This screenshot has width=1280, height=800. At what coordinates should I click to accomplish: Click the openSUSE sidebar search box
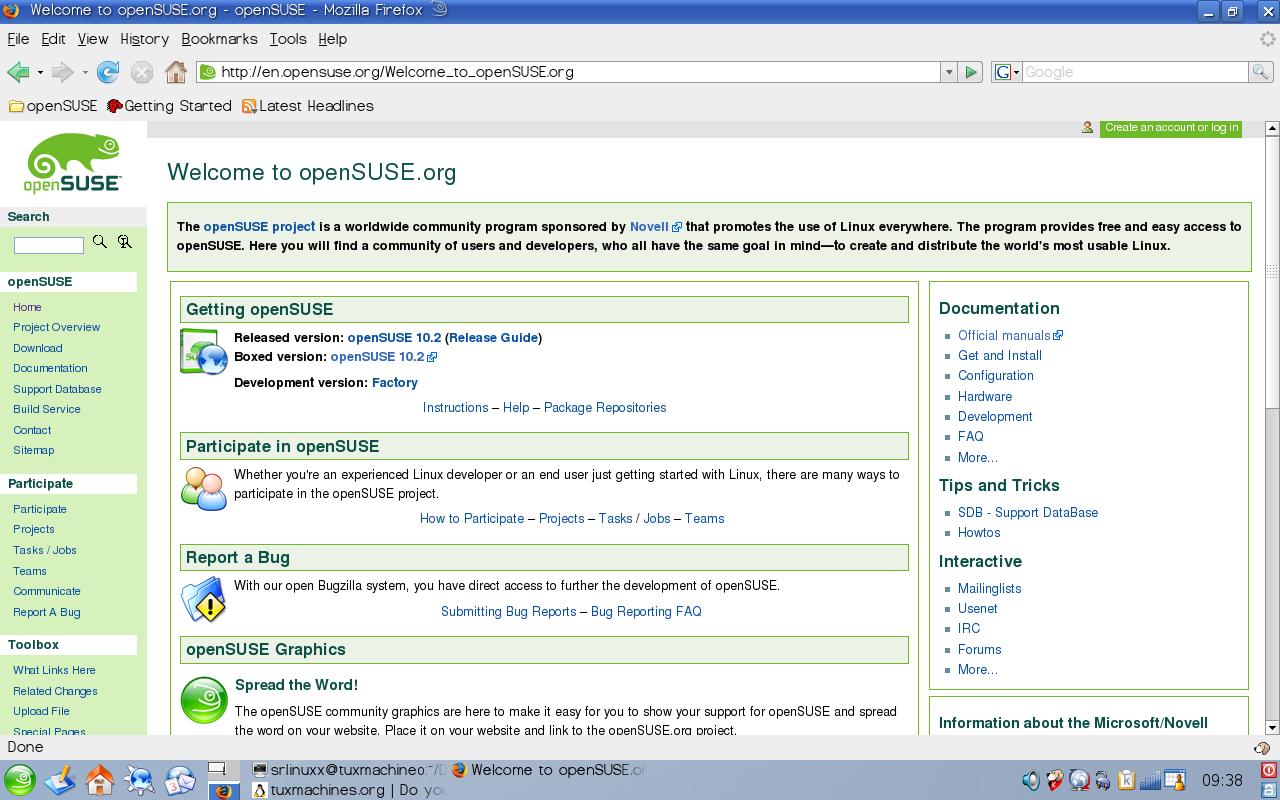(x=49, y=245)
